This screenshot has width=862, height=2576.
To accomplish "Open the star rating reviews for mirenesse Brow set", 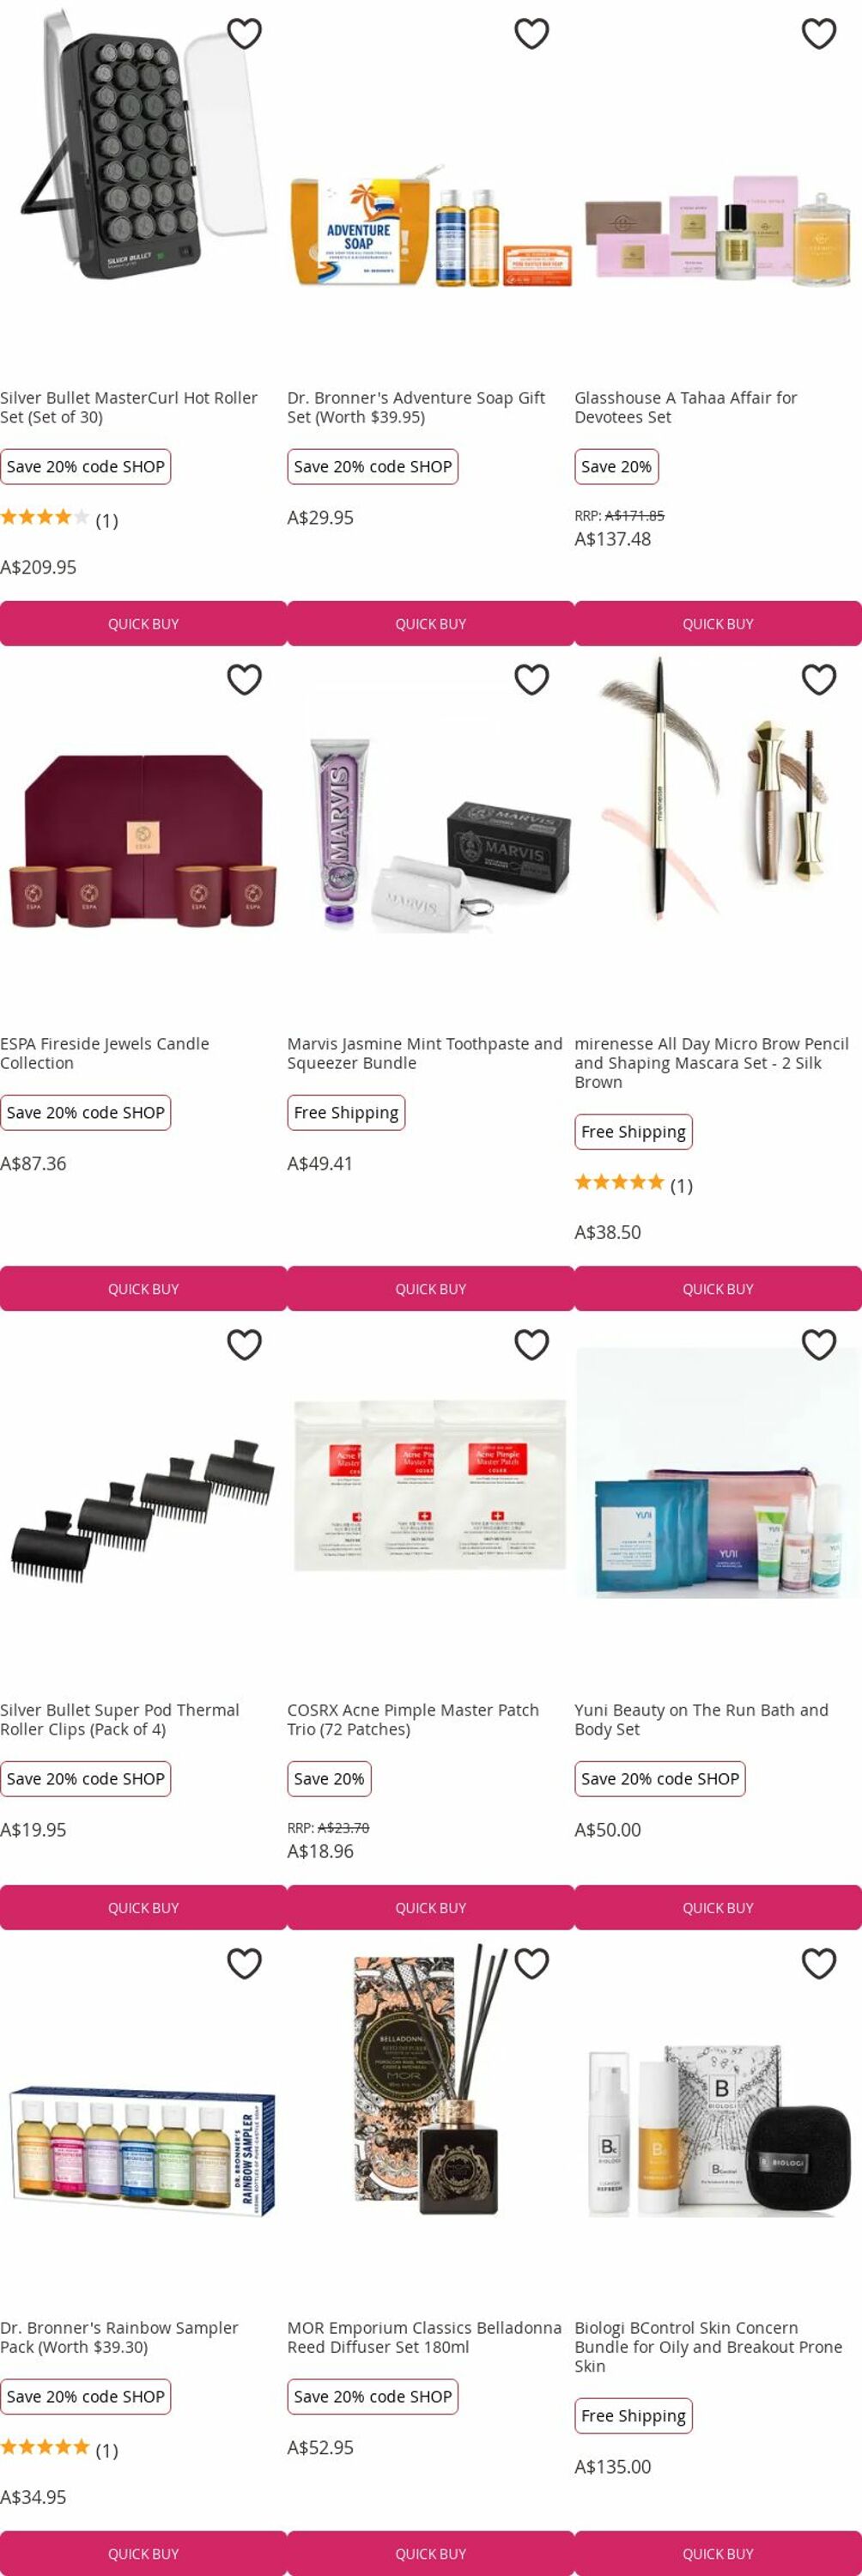I will tap(633, 1184).
